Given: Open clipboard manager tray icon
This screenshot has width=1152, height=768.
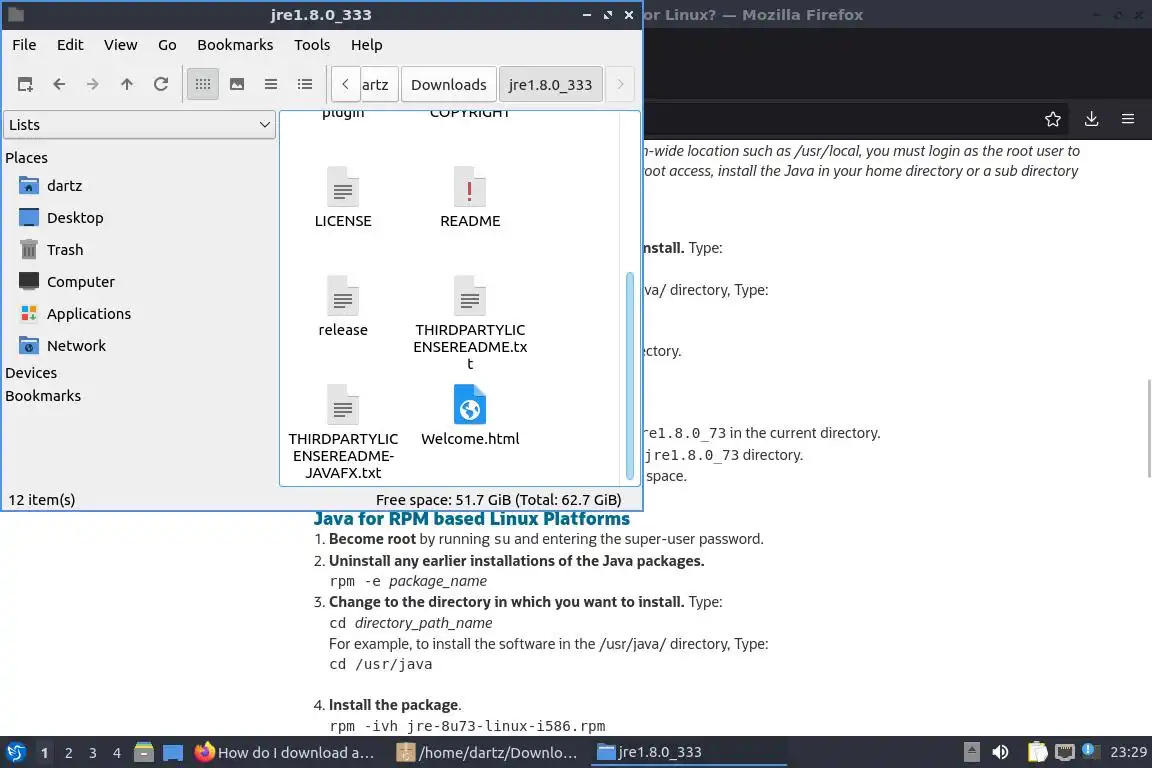Looking at the screenshot, I should (x=1037, y=752).
